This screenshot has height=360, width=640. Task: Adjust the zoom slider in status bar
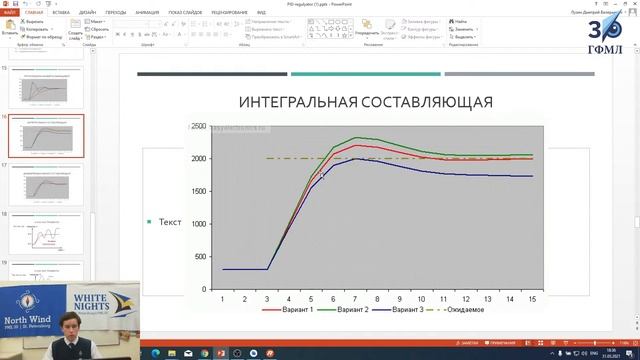pos(594,343)
